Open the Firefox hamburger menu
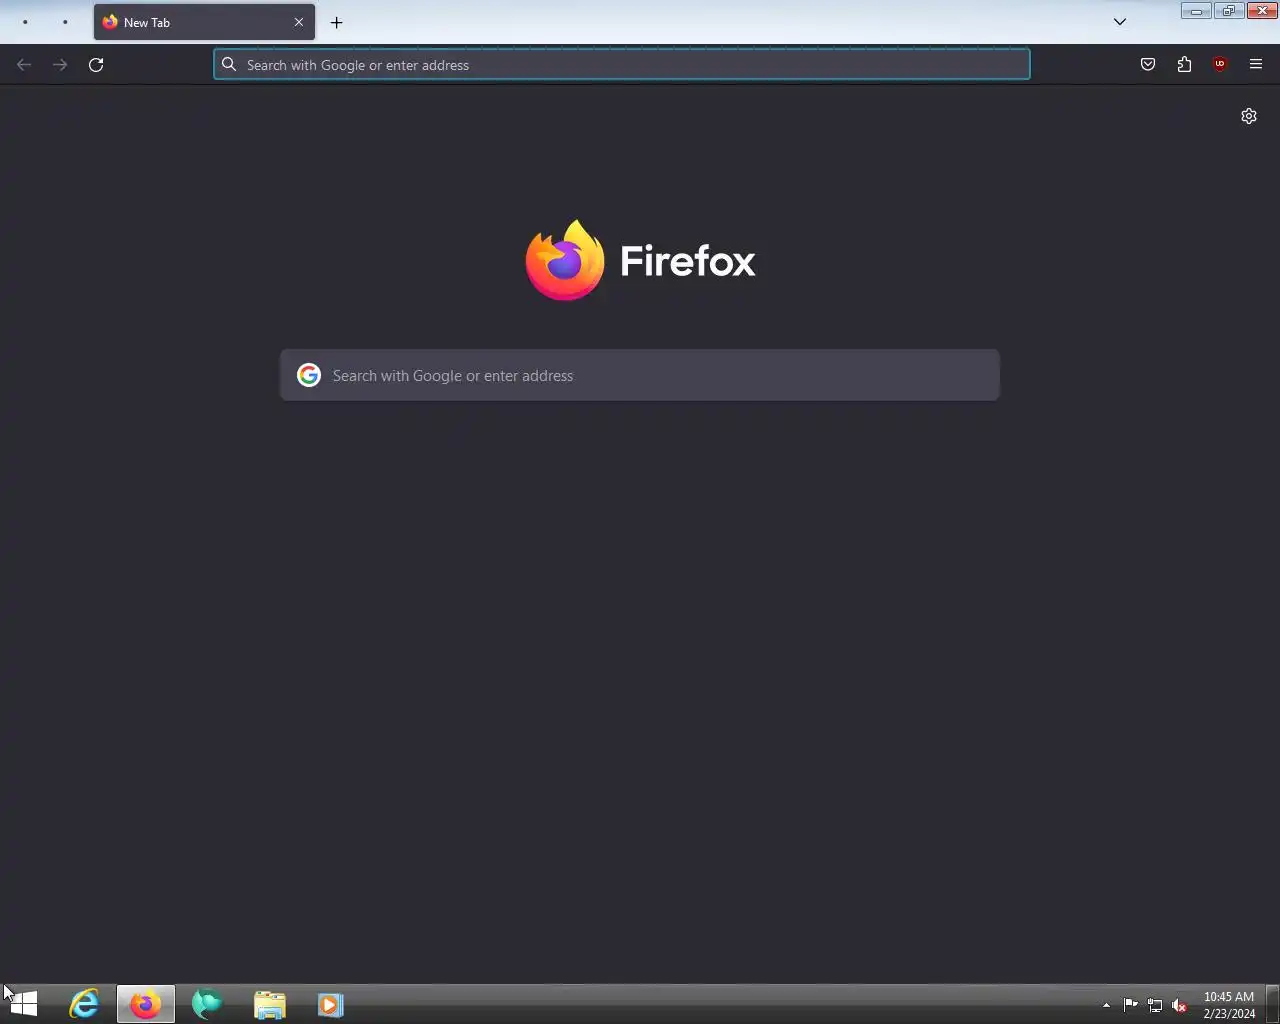This screenshot has height=1024, width=1280. [1256, 65]
